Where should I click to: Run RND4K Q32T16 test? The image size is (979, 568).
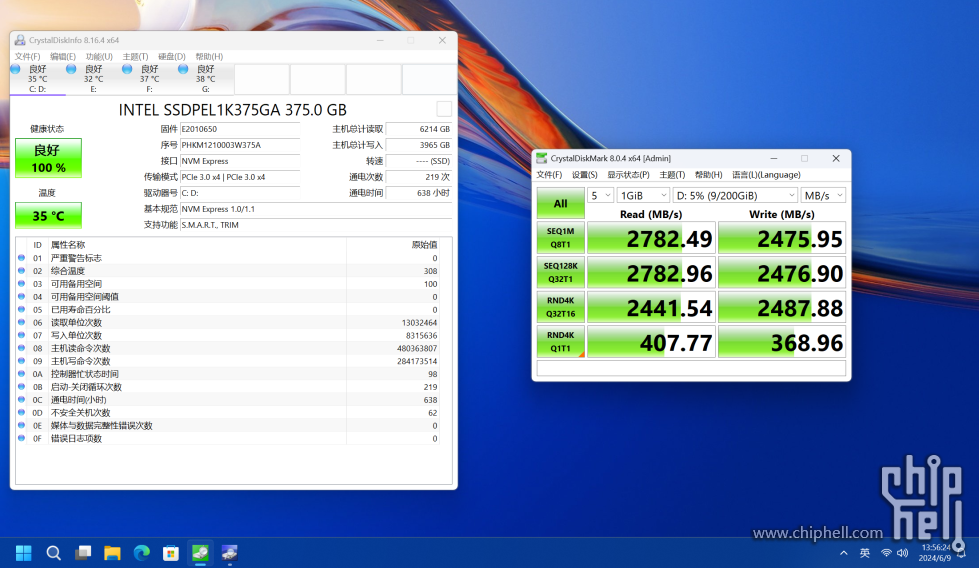click(x=561, y=307)
